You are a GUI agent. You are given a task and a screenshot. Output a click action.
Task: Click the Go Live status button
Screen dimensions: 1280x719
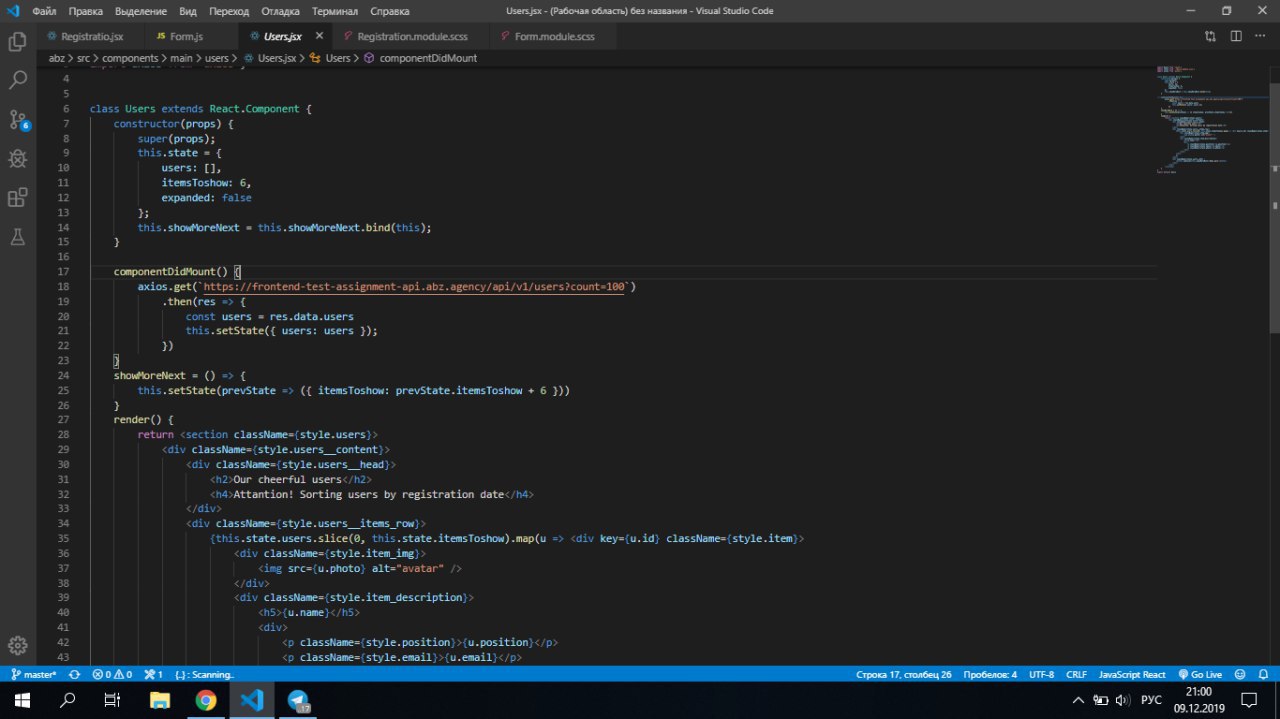[1200, 675]
